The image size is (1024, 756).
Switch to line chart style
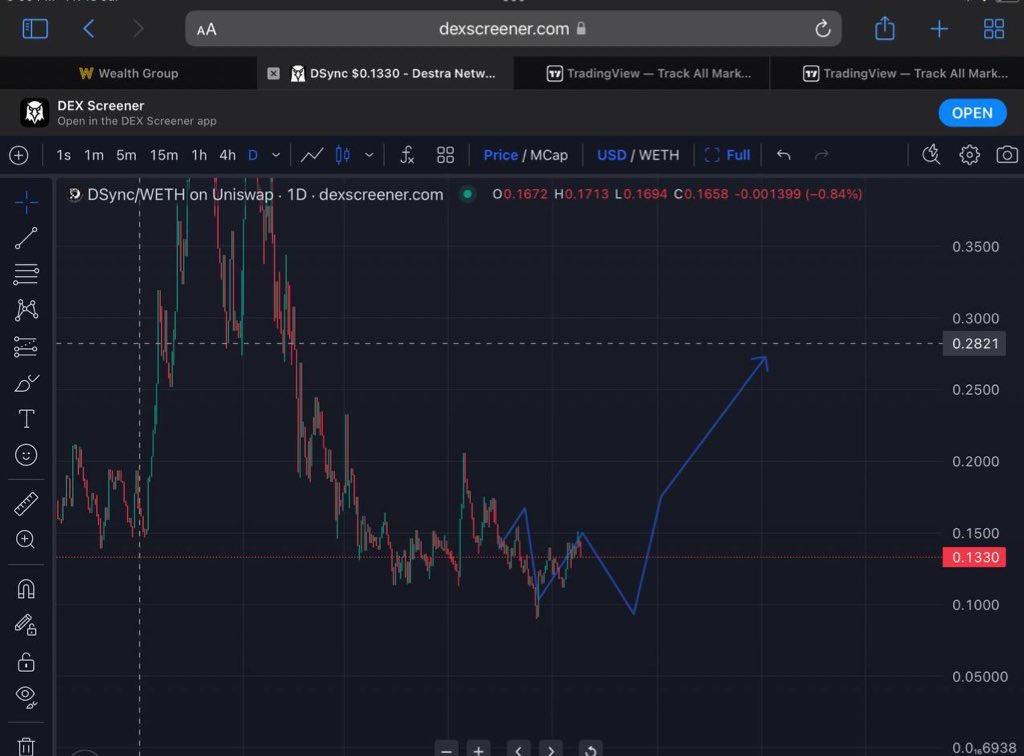click(x=312, y=155)
